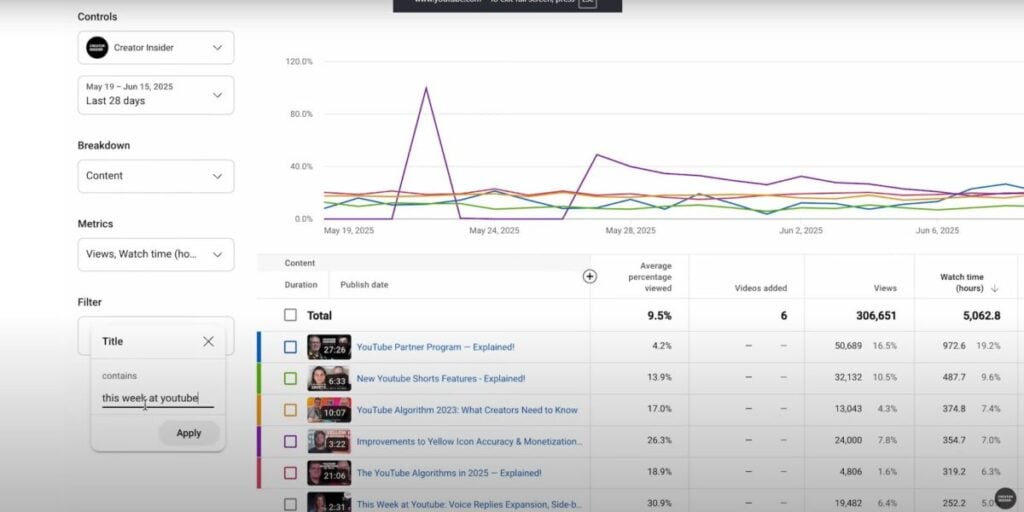This screenshot has height=512, width=1024.
Task: Click the Duration column header
Action: click(x=301, y=285)
